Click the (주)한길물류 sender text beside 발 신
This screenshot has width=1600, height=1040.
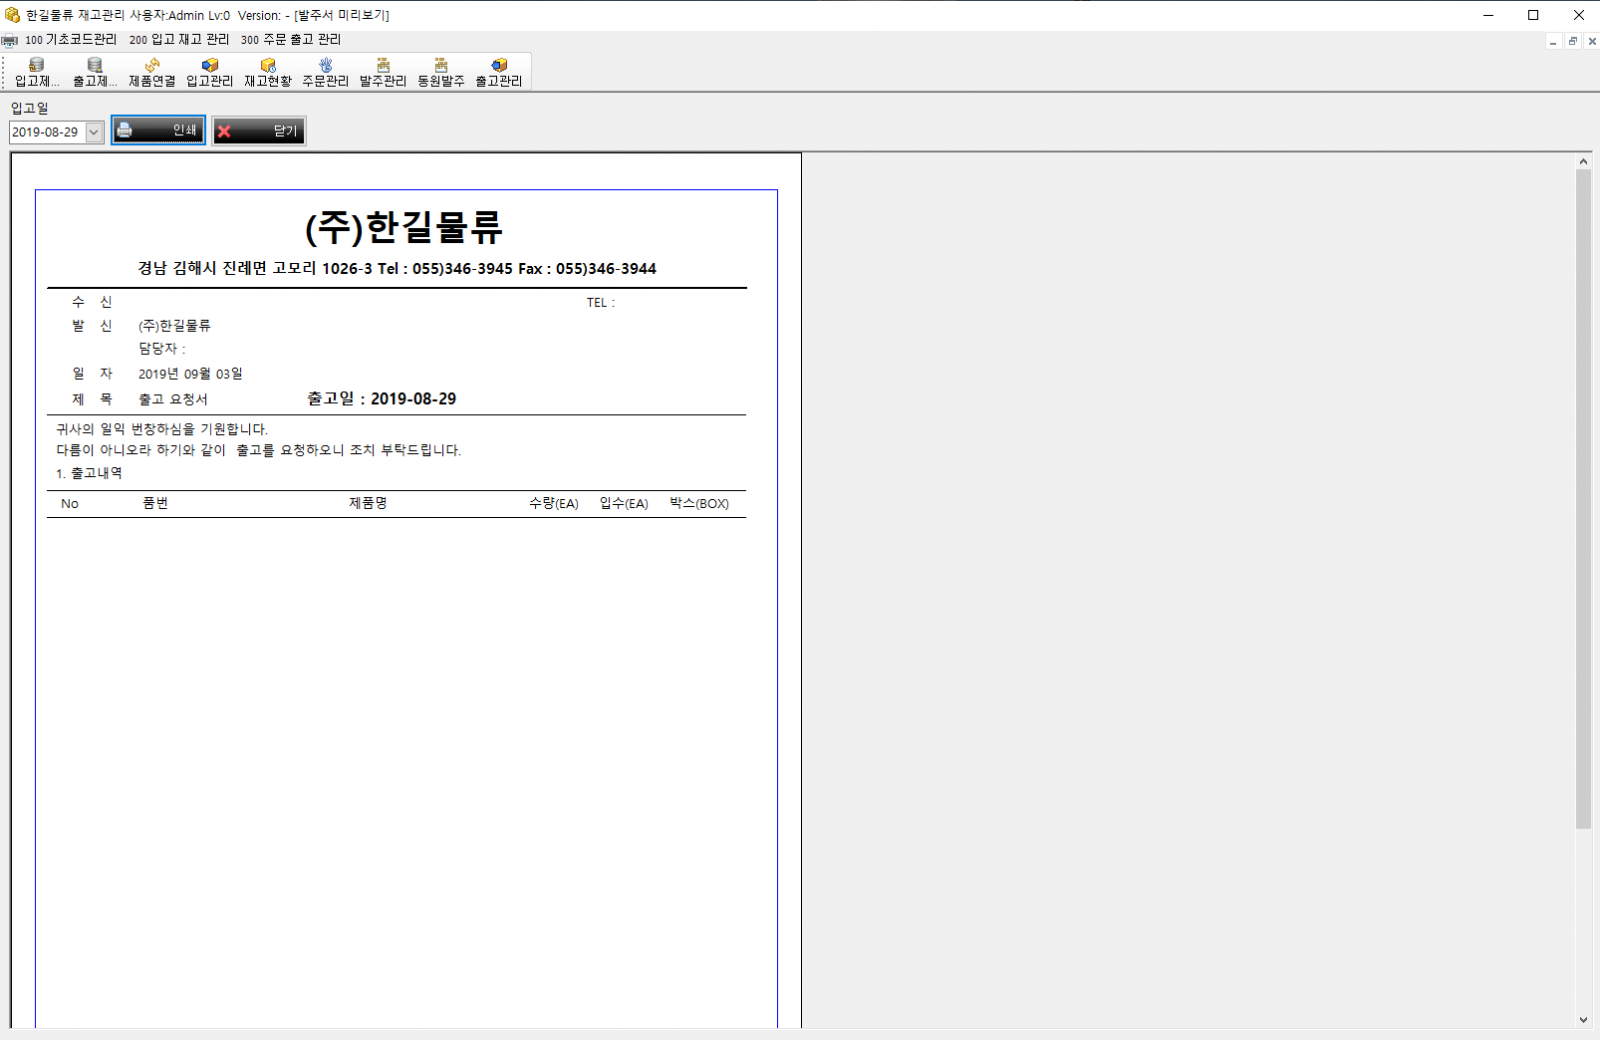(175, 326)
